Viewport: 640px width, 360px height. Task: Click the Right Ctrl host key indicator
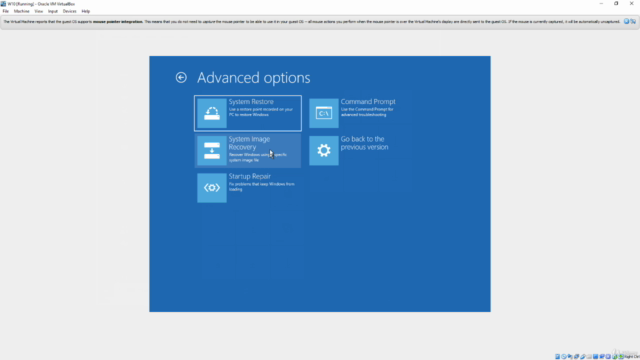click(632, 357)
